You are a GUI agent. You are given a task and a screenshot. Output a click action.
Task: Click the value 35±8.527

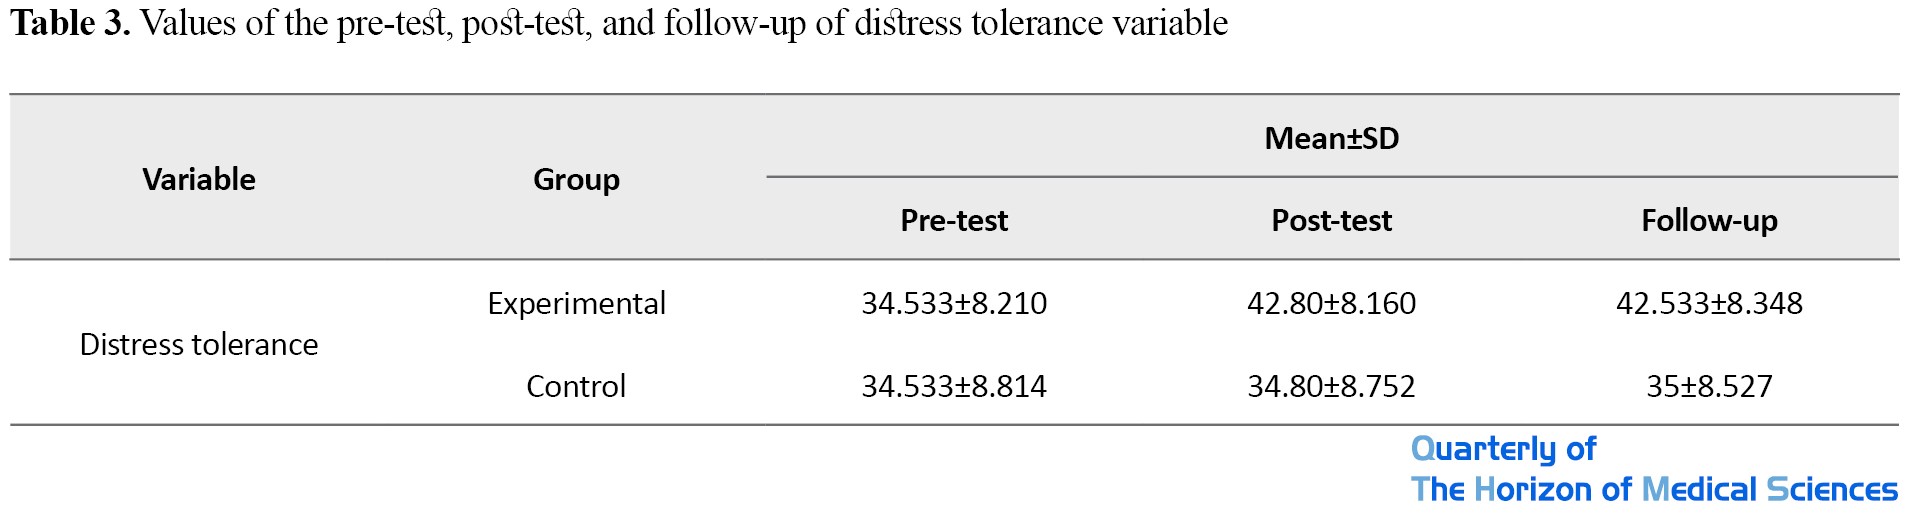pyautogui.click(x=1709, y=386)
